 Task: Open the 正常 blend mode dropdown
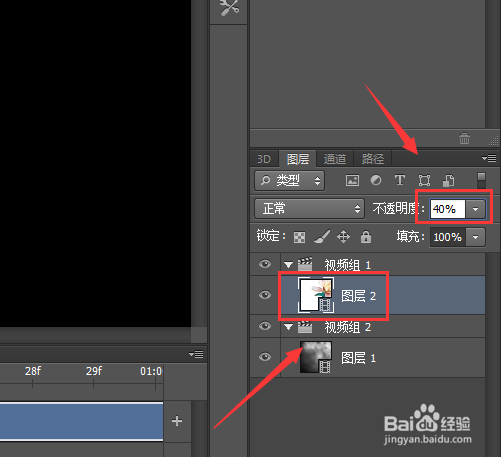[x=310, y=209]
